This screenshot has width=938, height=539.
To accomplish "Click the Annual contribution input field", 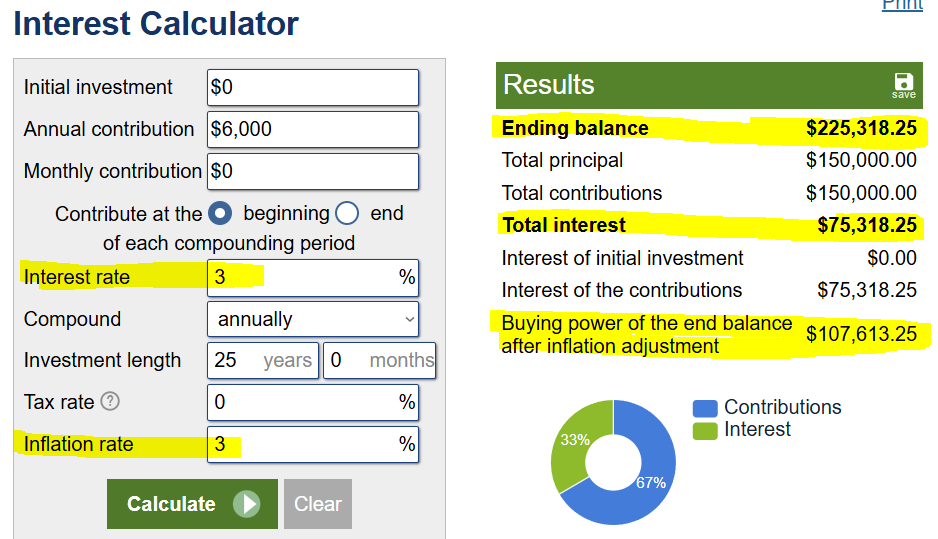I will pyautogui.click(x=313, y=129).
